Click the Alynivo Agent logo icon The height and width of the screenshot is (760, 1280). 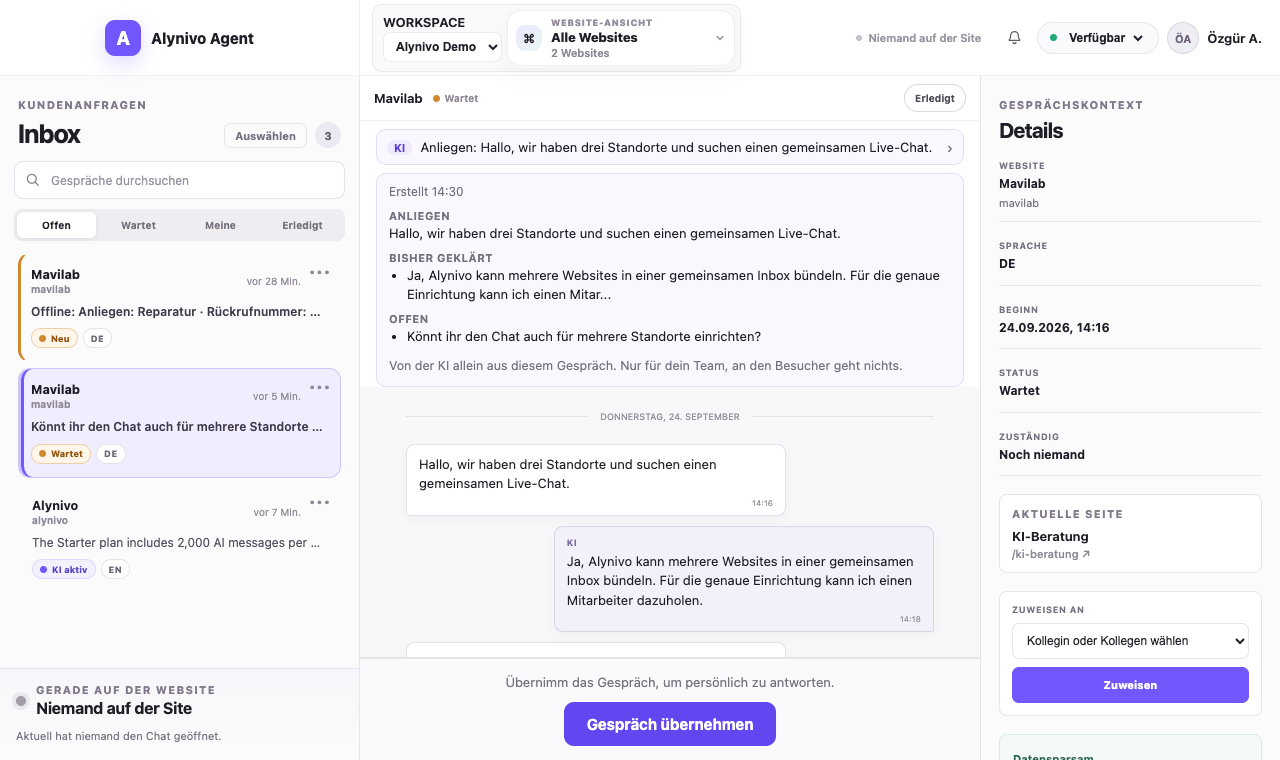click(123, 38)
